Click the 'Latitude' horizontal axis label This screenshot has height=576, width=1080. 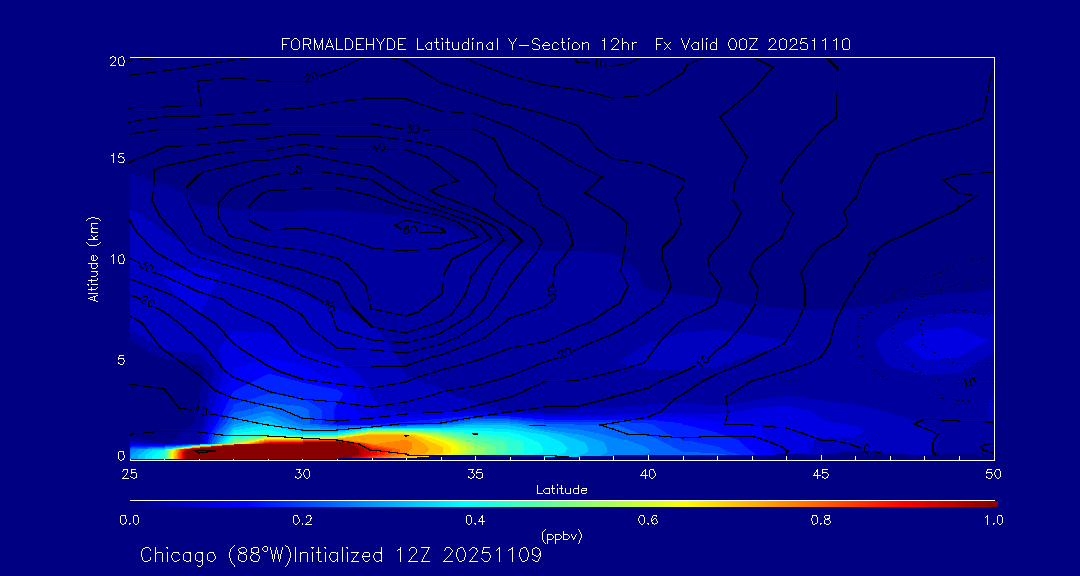(561, 491)
